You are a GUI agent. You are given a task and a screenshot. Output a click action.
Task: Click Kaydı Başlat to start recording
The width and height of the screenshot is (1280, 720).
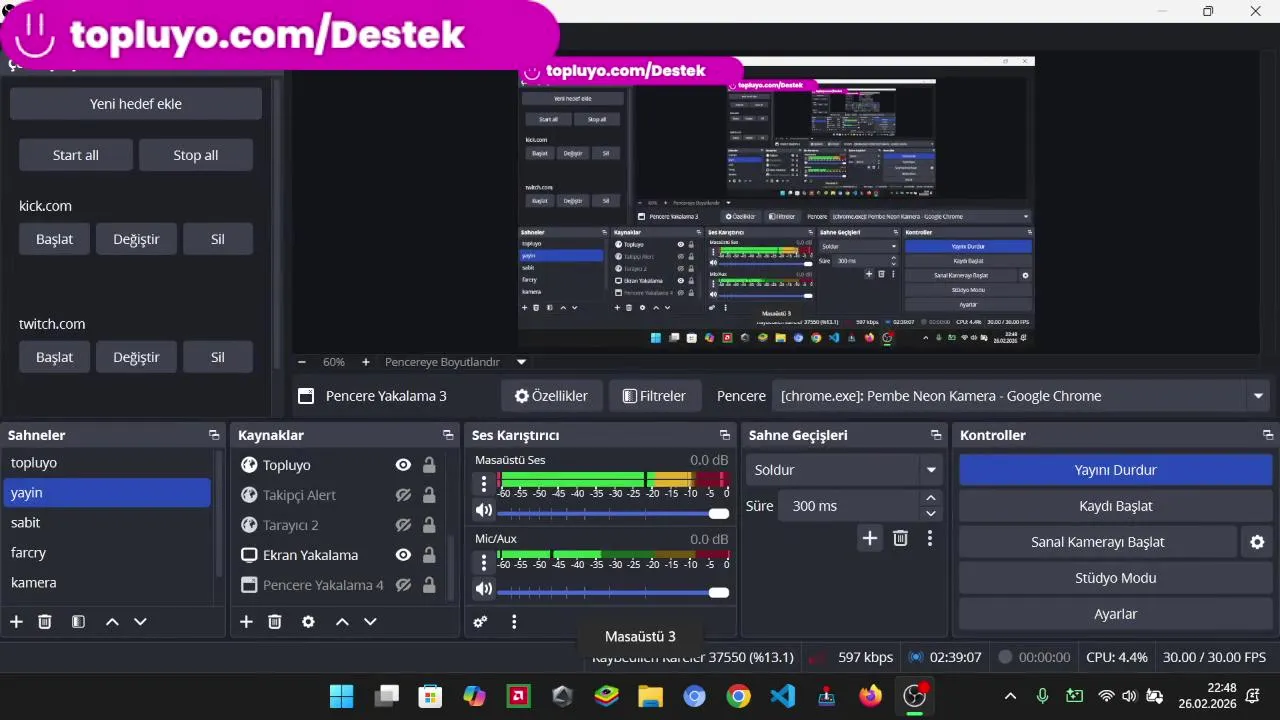point(1115,506)
